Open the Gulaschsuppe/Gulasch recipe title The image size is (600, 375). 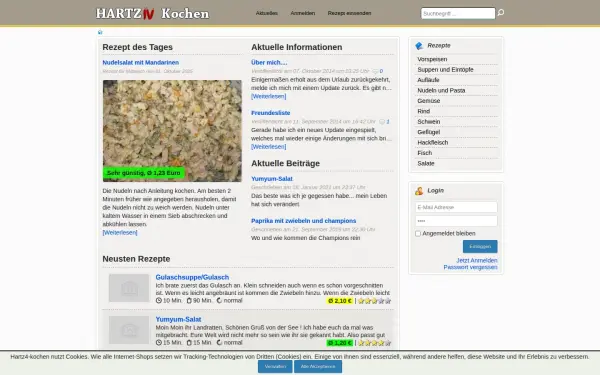tap(192, 277)
